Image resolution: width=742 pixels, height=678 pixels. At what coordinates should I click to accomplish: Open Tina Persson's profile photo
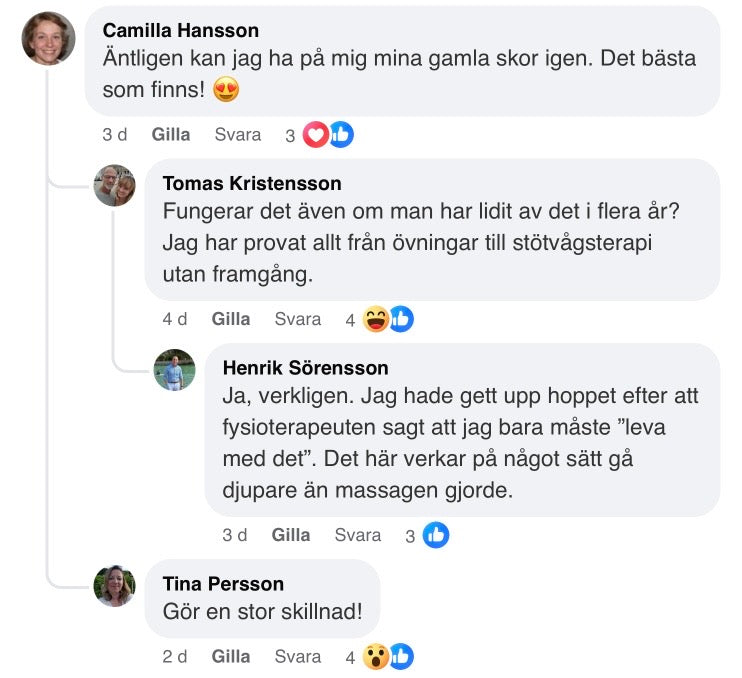[114, 585]
